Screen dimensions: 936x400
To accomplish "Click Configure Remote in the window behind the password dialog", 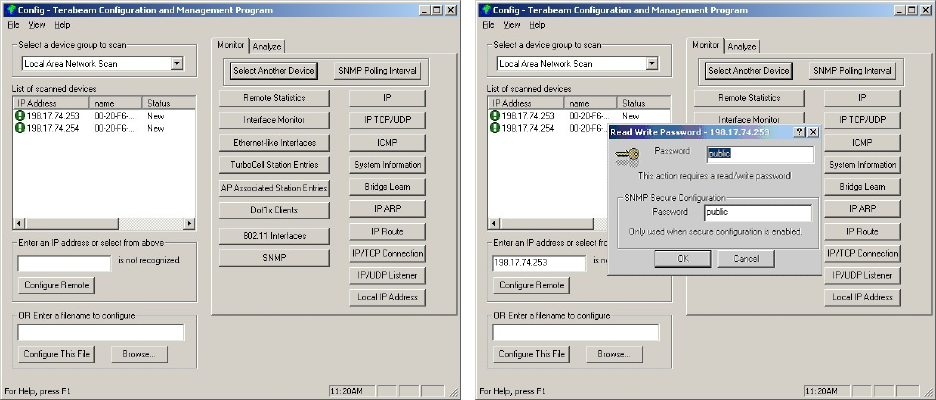I will click(x=532, y=285).
